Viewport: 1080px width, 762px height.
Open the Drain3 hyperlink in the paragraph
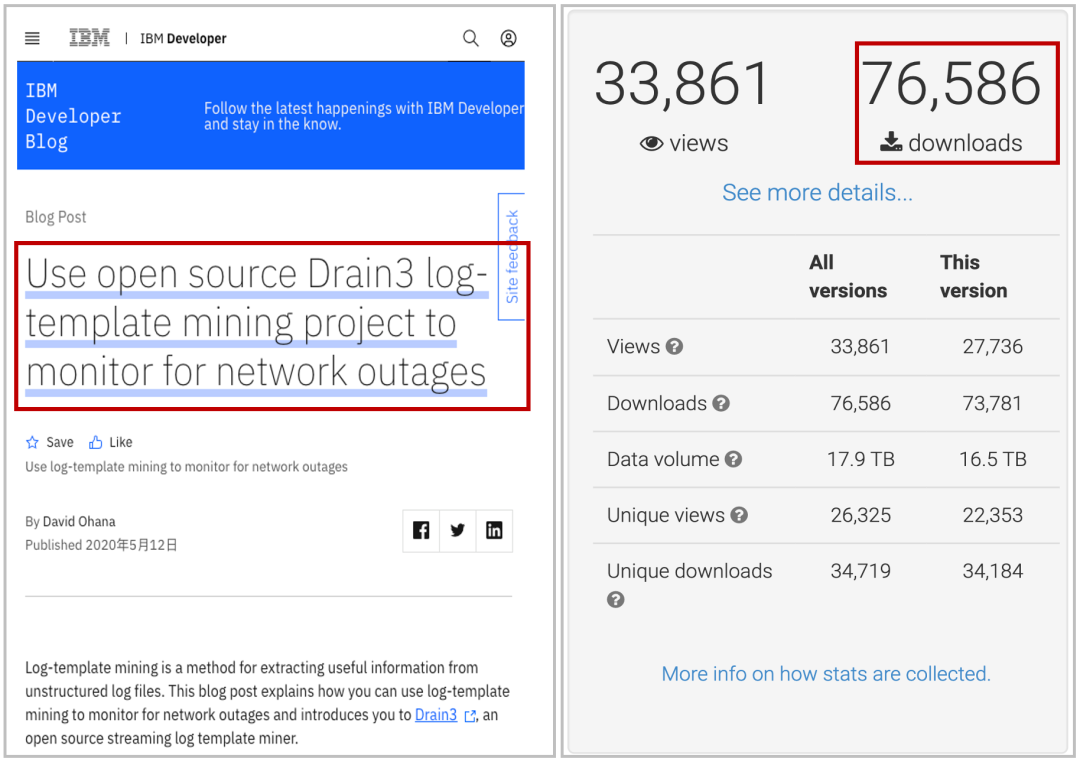(x=436, y=715)
